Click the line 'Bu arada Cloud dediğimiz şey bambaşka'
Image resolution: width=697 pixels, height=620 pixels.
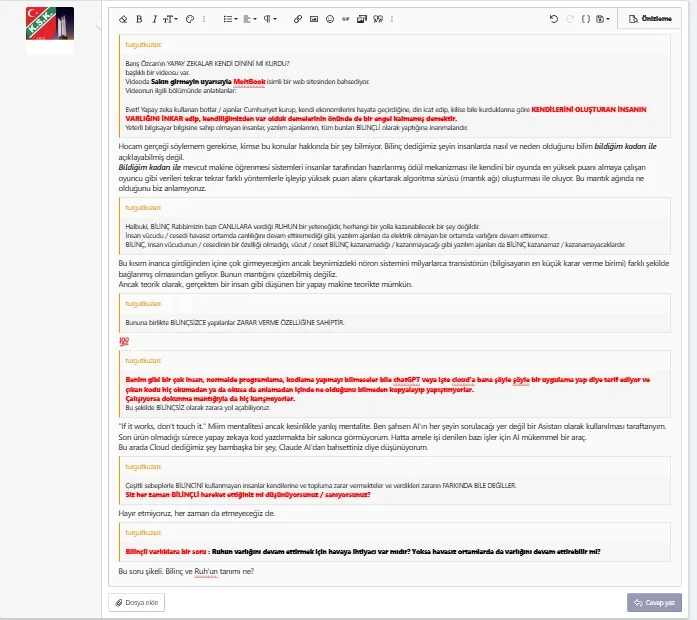(x=273, y=448)
